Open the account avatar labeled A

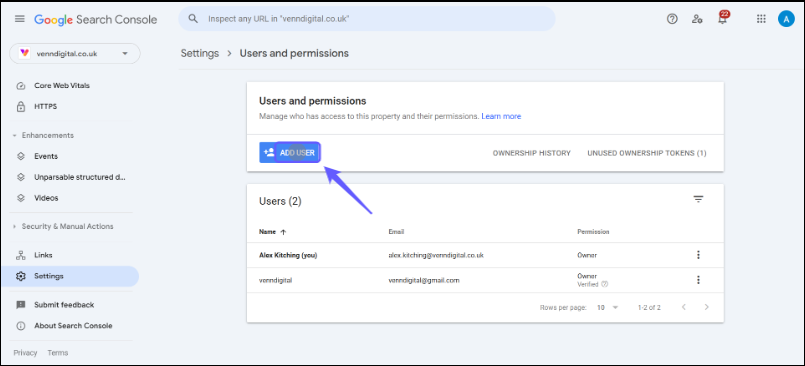point(786,19)
